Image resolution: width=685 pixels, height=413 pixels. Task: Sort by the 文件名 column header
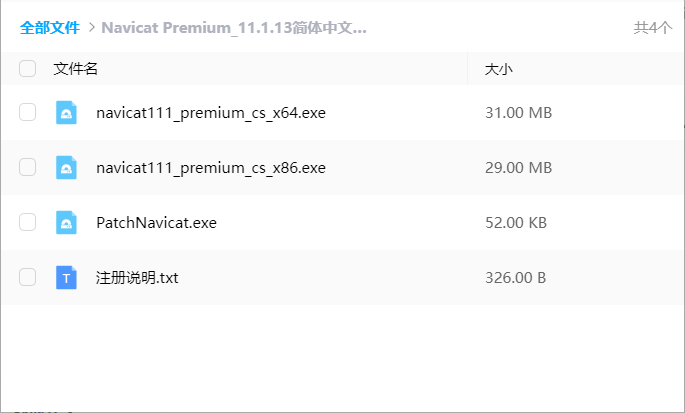click(76, 69)
